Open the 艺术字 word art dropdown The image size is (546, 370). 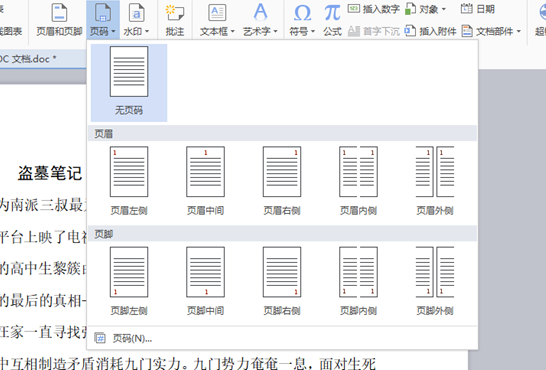pos(260,20)
